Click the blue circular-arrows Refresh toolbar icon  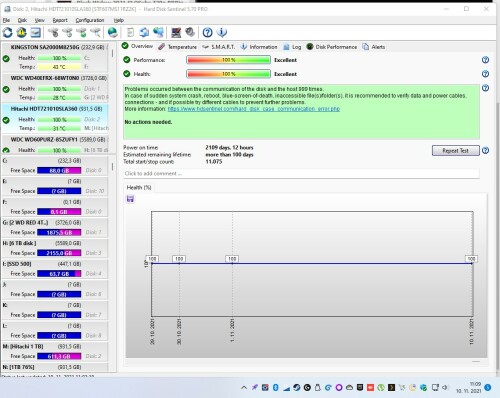(8, 32)
